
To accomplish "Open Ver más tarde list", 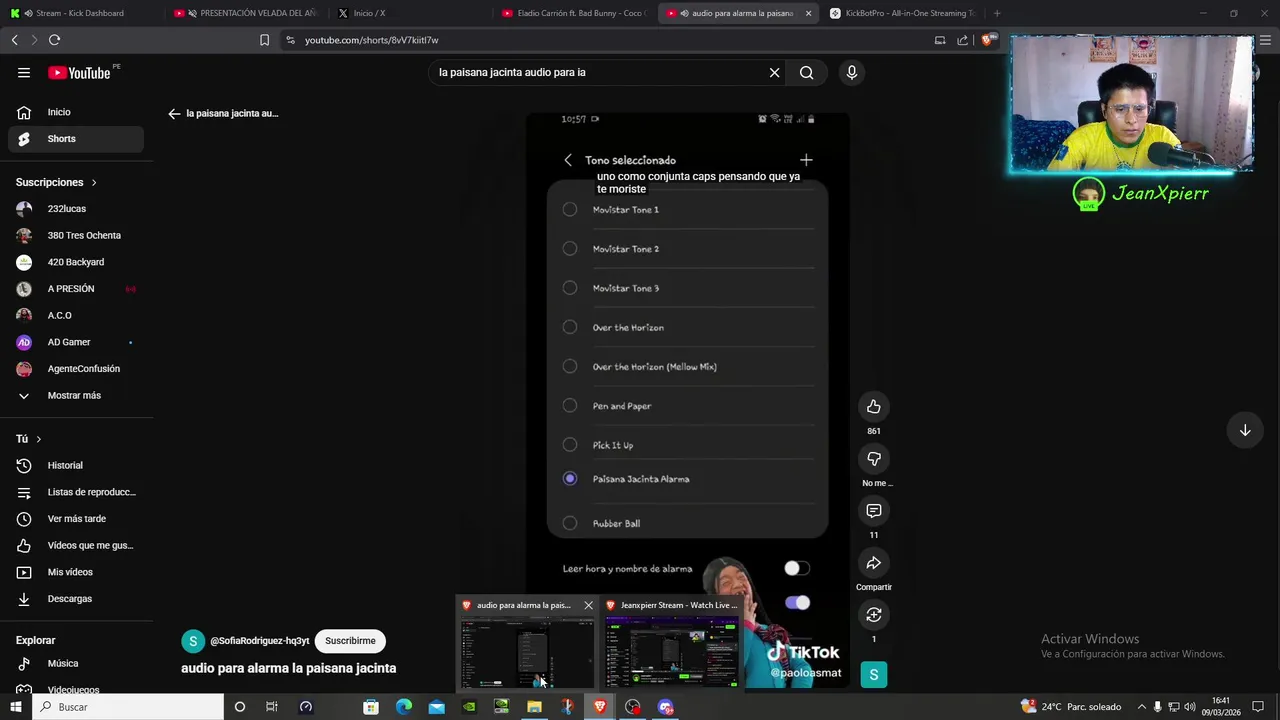I will coord(76,519).
